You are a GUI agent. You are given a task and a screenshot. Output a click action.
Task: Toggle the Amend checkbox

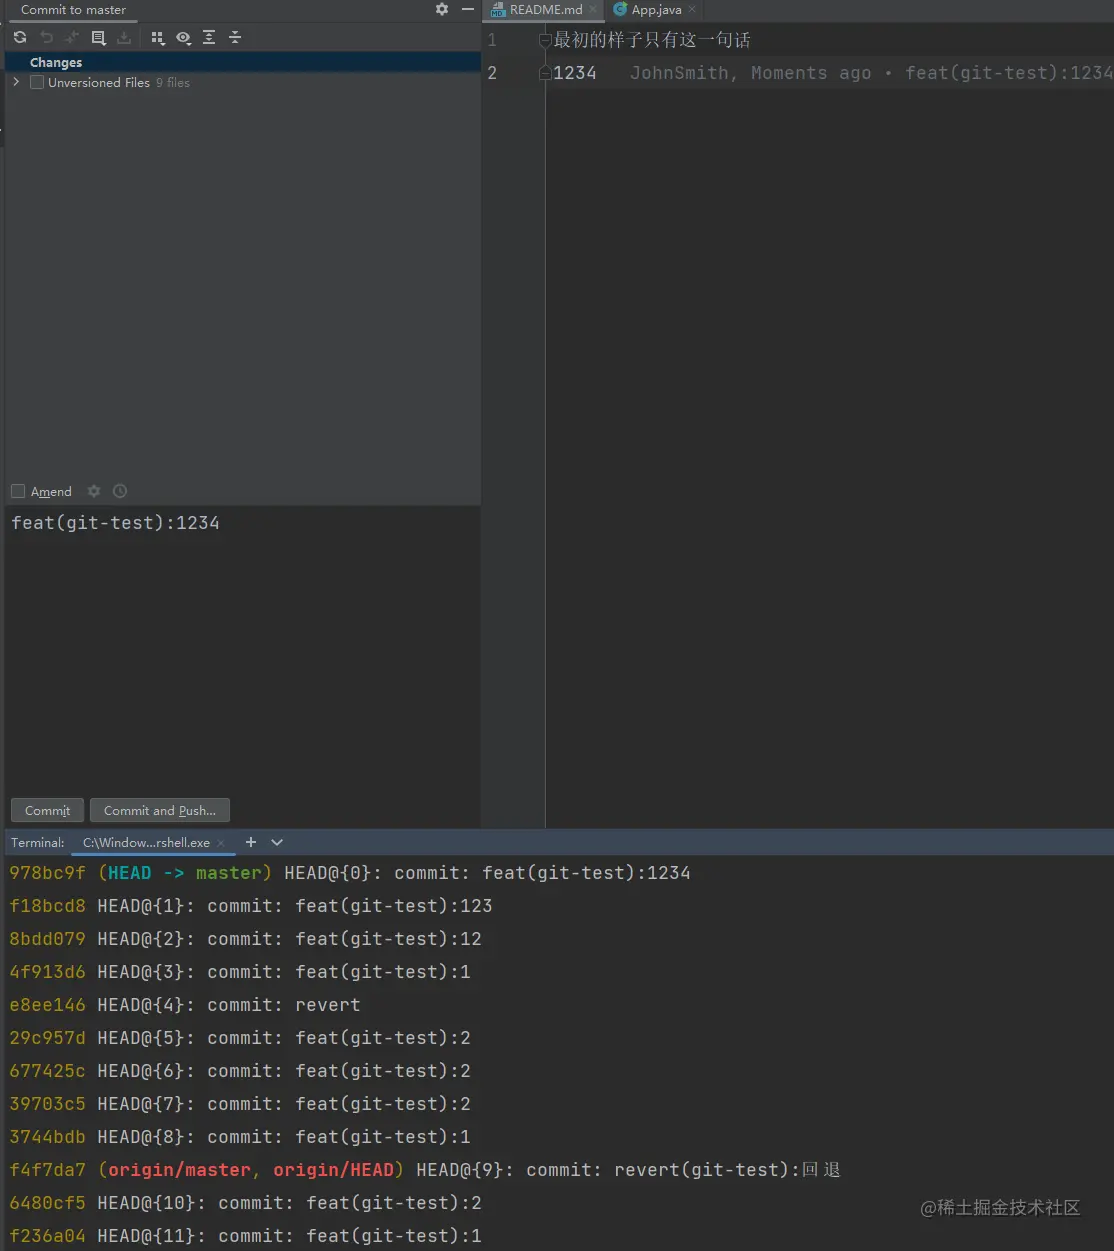[18, 491]
